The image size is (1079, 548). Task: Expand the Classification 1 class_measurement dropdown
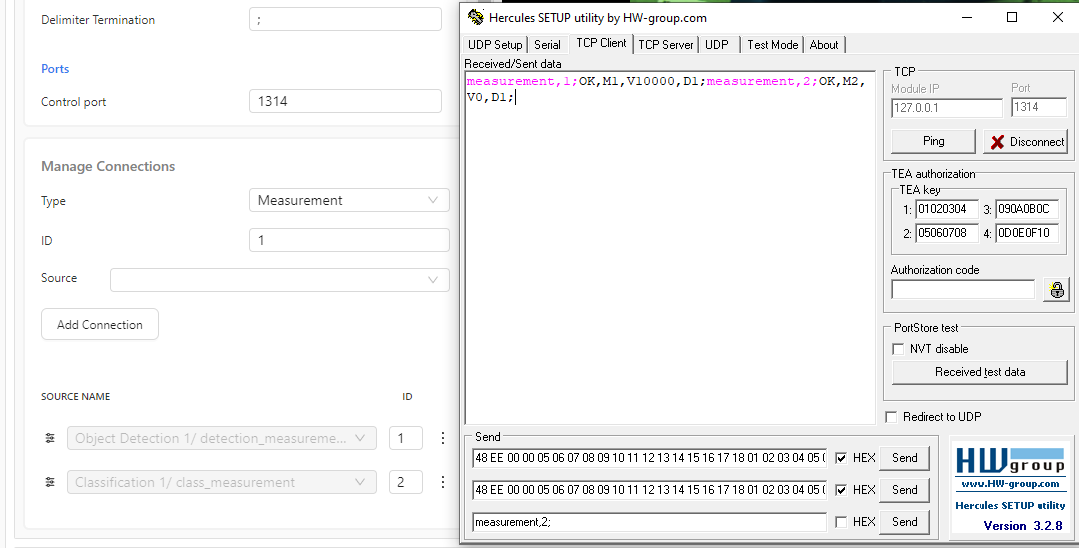[x=222, y=482]
